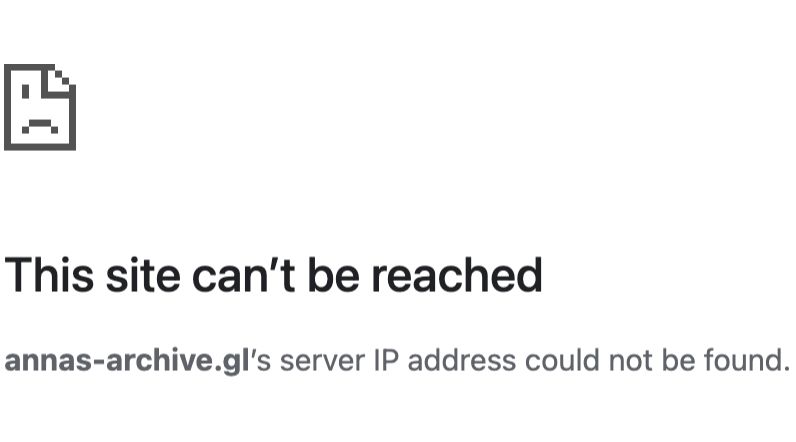Click the ".gl" suffix of the domain
The height and width of the screenshot is (442, 796).
233,362
